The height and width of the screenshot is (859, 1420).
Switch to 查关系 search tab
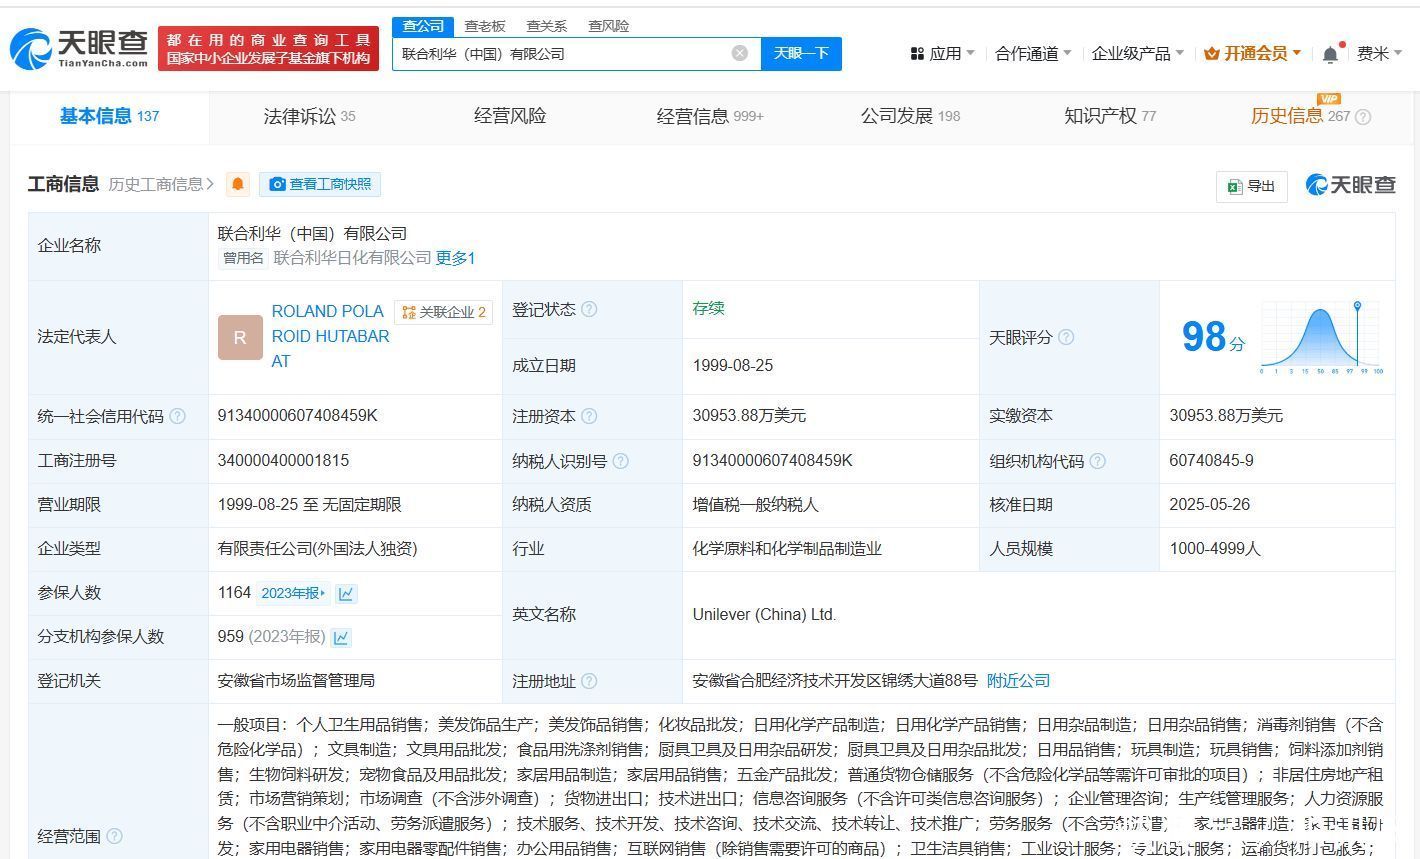(547, 26)
